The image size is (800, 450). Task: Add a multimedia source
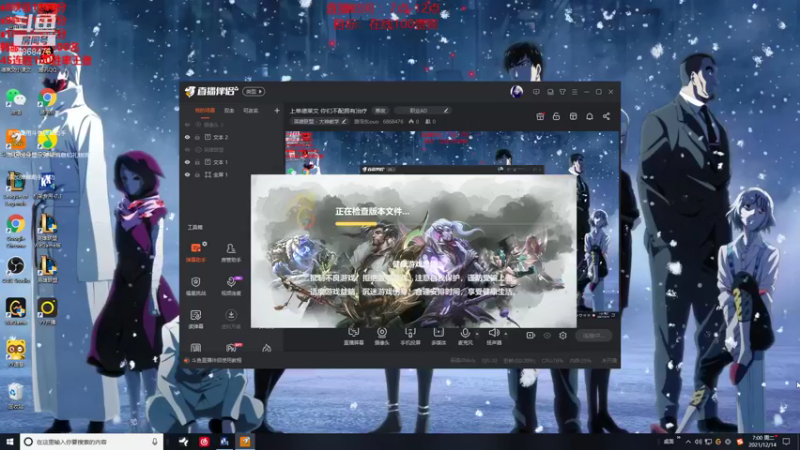(x=438, y=336)
